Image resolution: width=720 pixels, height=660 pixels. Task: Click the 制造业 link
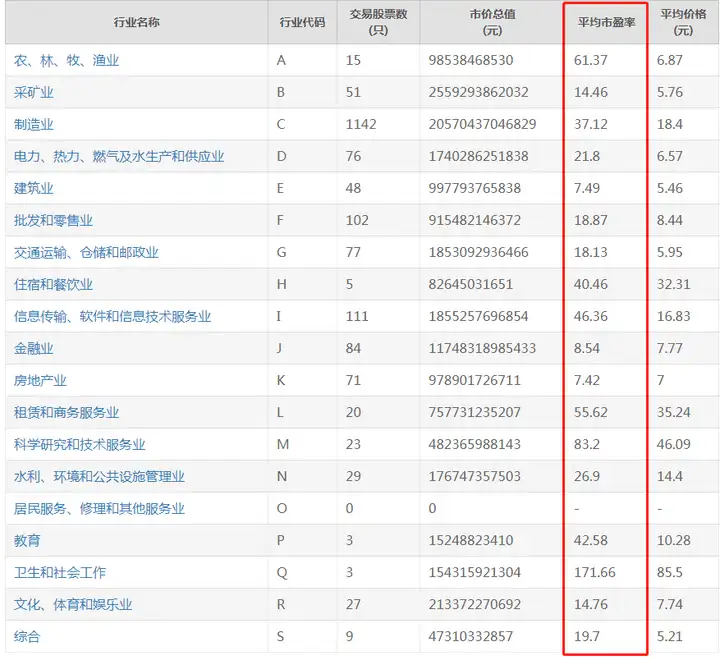click(34, 124)
